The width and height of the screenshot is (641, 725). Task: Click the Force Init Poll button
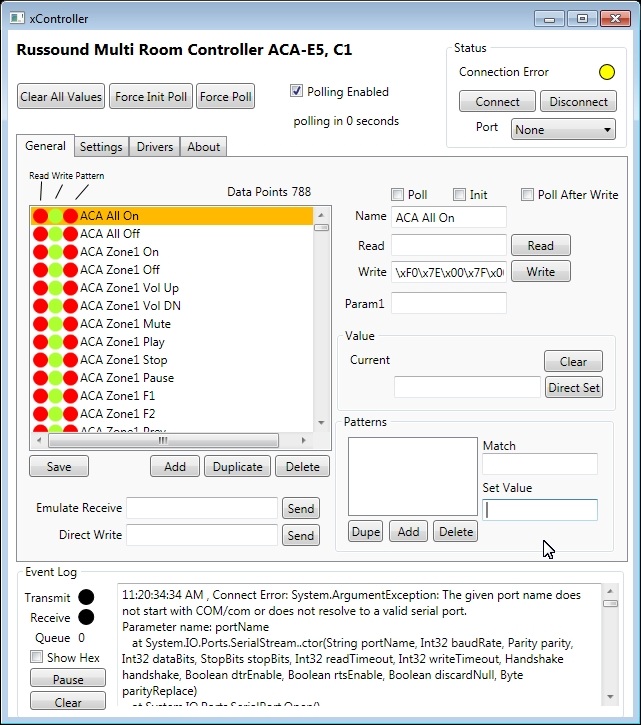coord(151,97)
